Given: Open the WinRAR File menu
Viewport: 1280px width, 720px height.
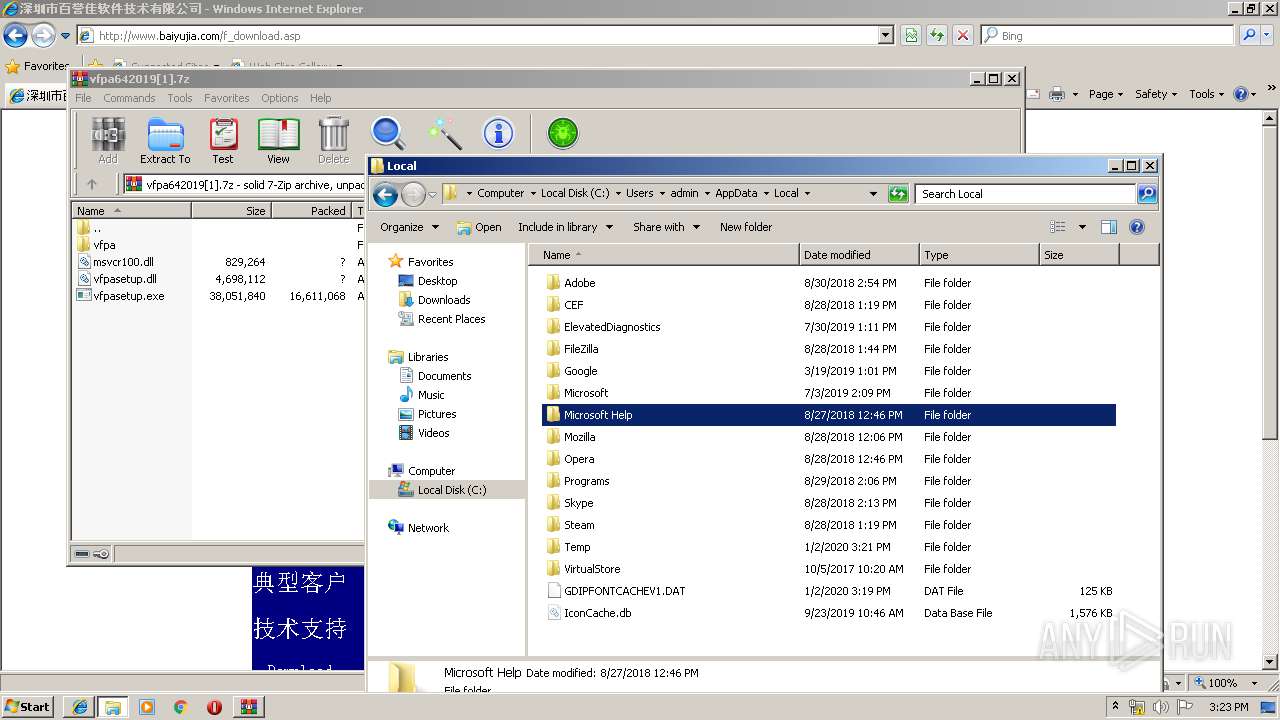Looking at the screenshot, I should pos(83,98).
